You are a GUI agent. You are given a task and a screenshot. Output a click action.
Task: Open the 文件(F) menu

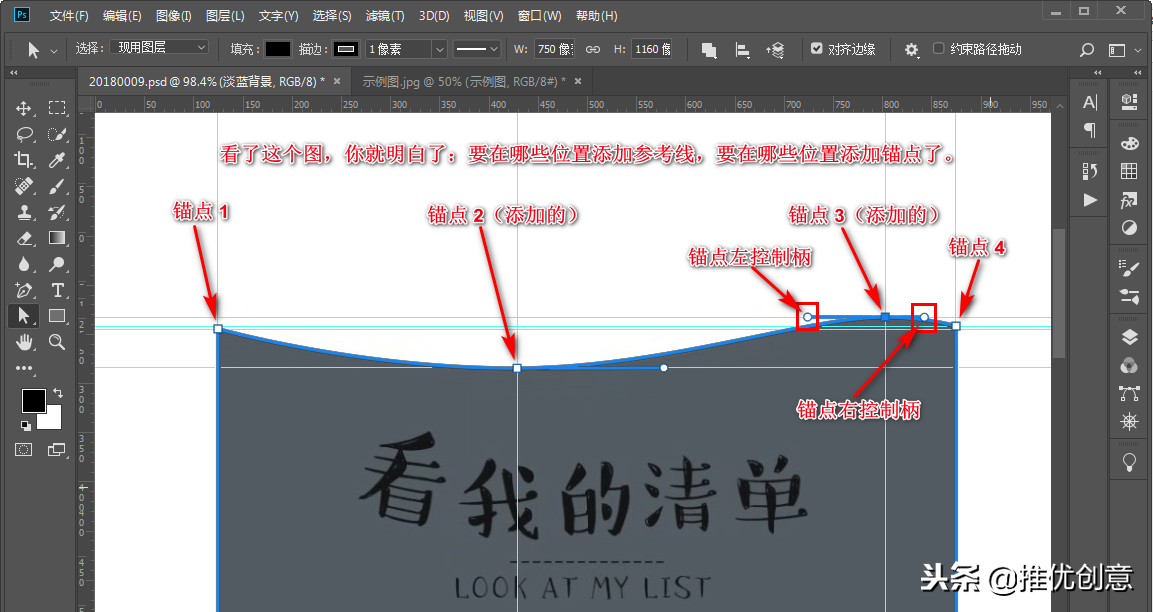(68, 15)
